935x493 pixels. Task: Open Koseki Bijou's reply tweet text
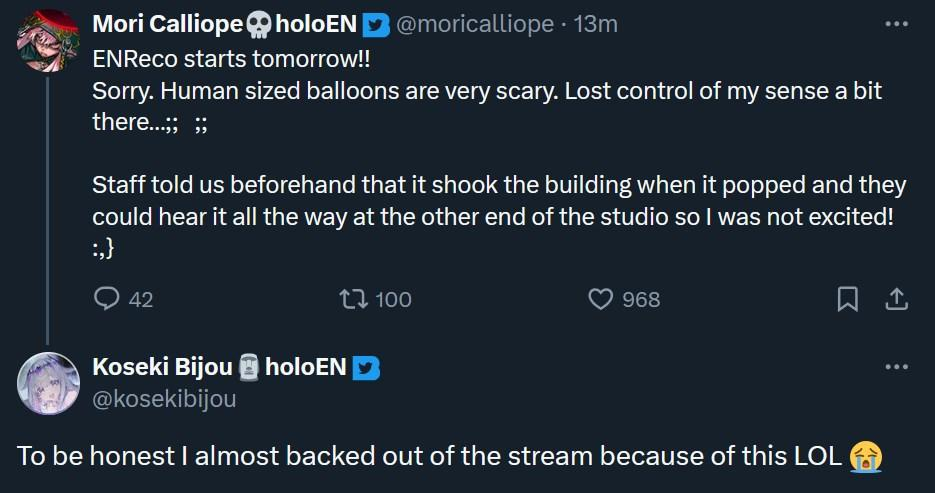pyautogui.click(x=430, y=455)
